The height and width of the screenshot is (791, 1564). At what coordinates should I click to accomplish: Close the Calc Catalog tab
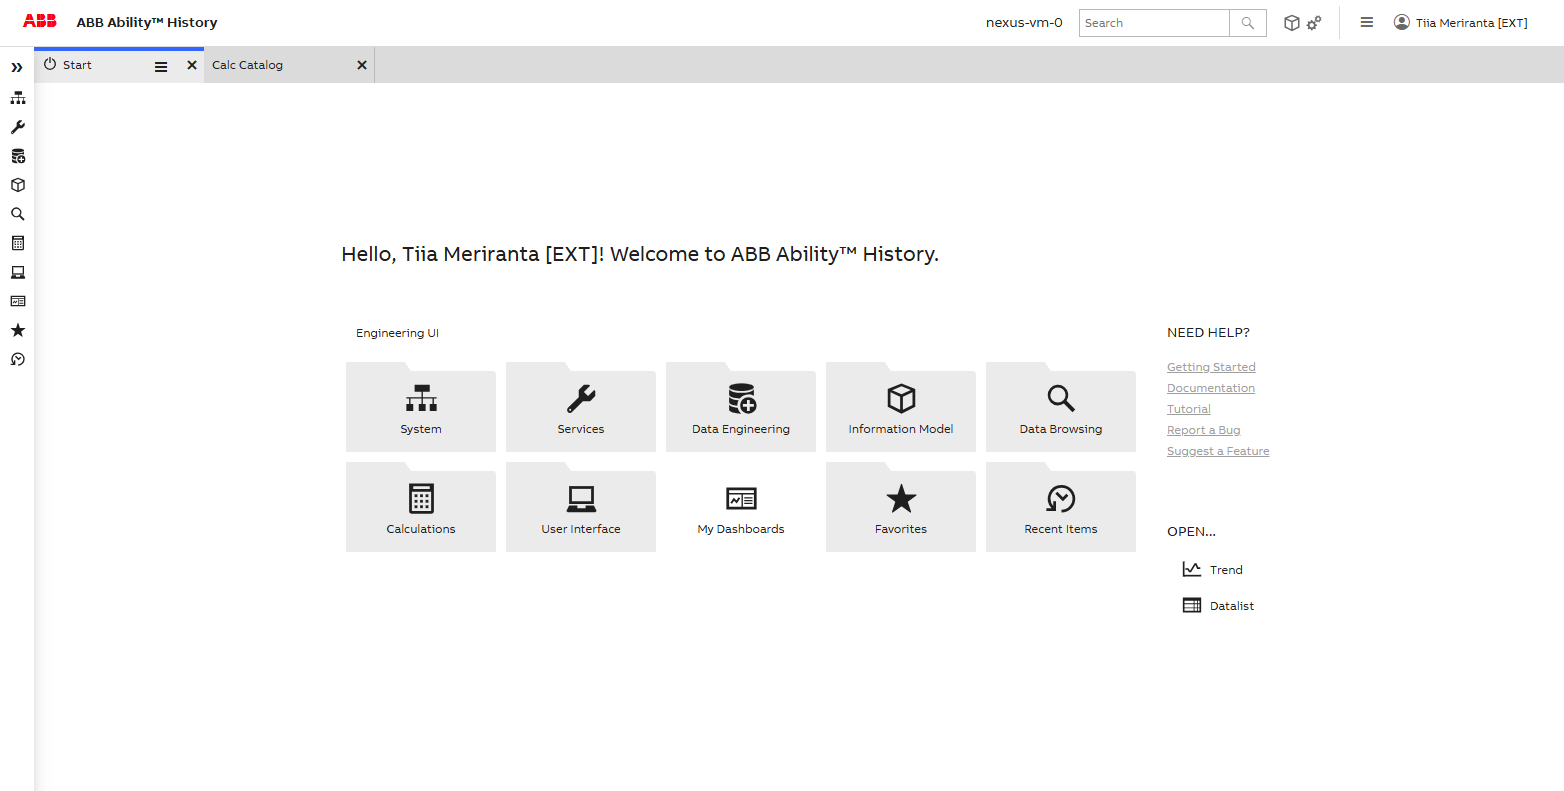click(362, 65)
